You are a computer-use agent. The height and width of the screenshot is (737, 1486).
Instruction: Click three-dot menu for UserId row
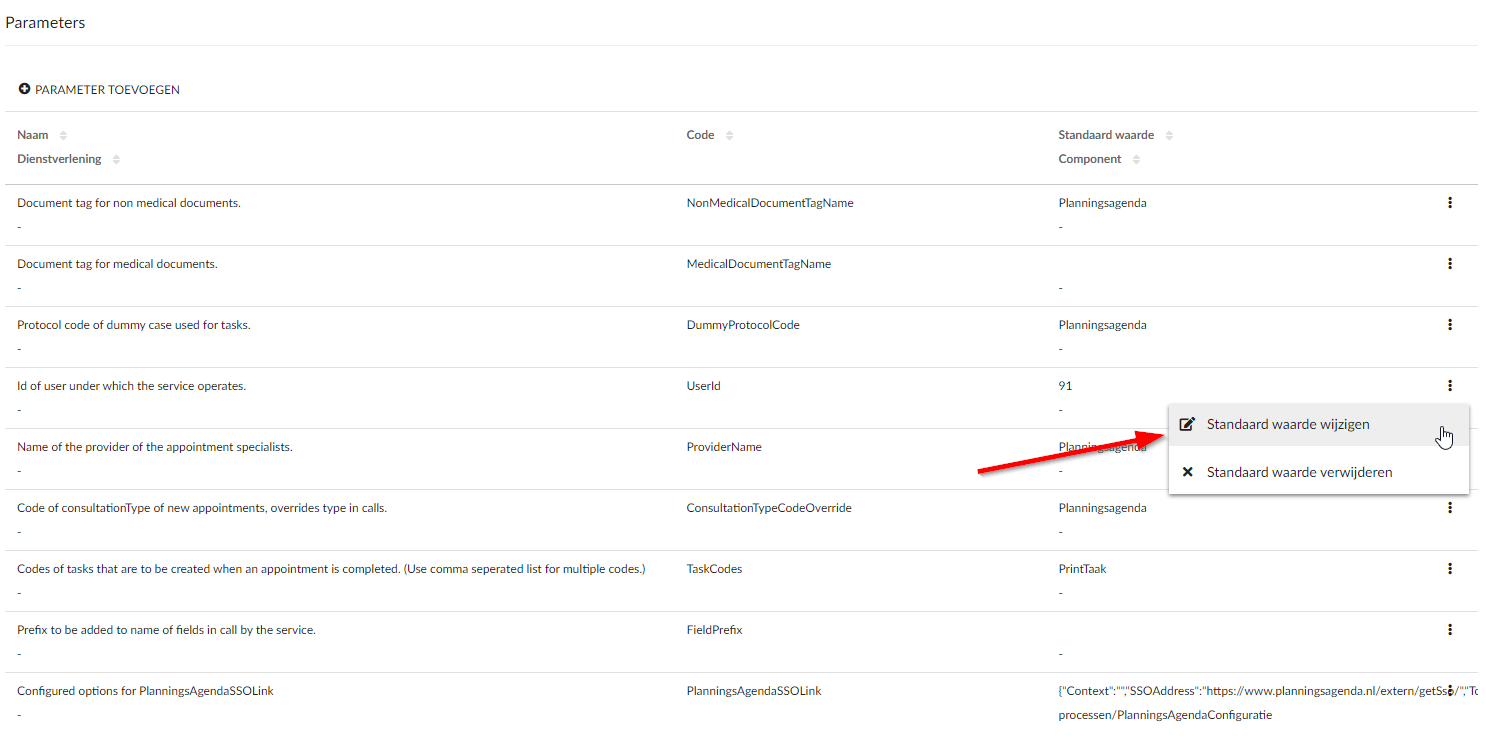pos(1449,386)
